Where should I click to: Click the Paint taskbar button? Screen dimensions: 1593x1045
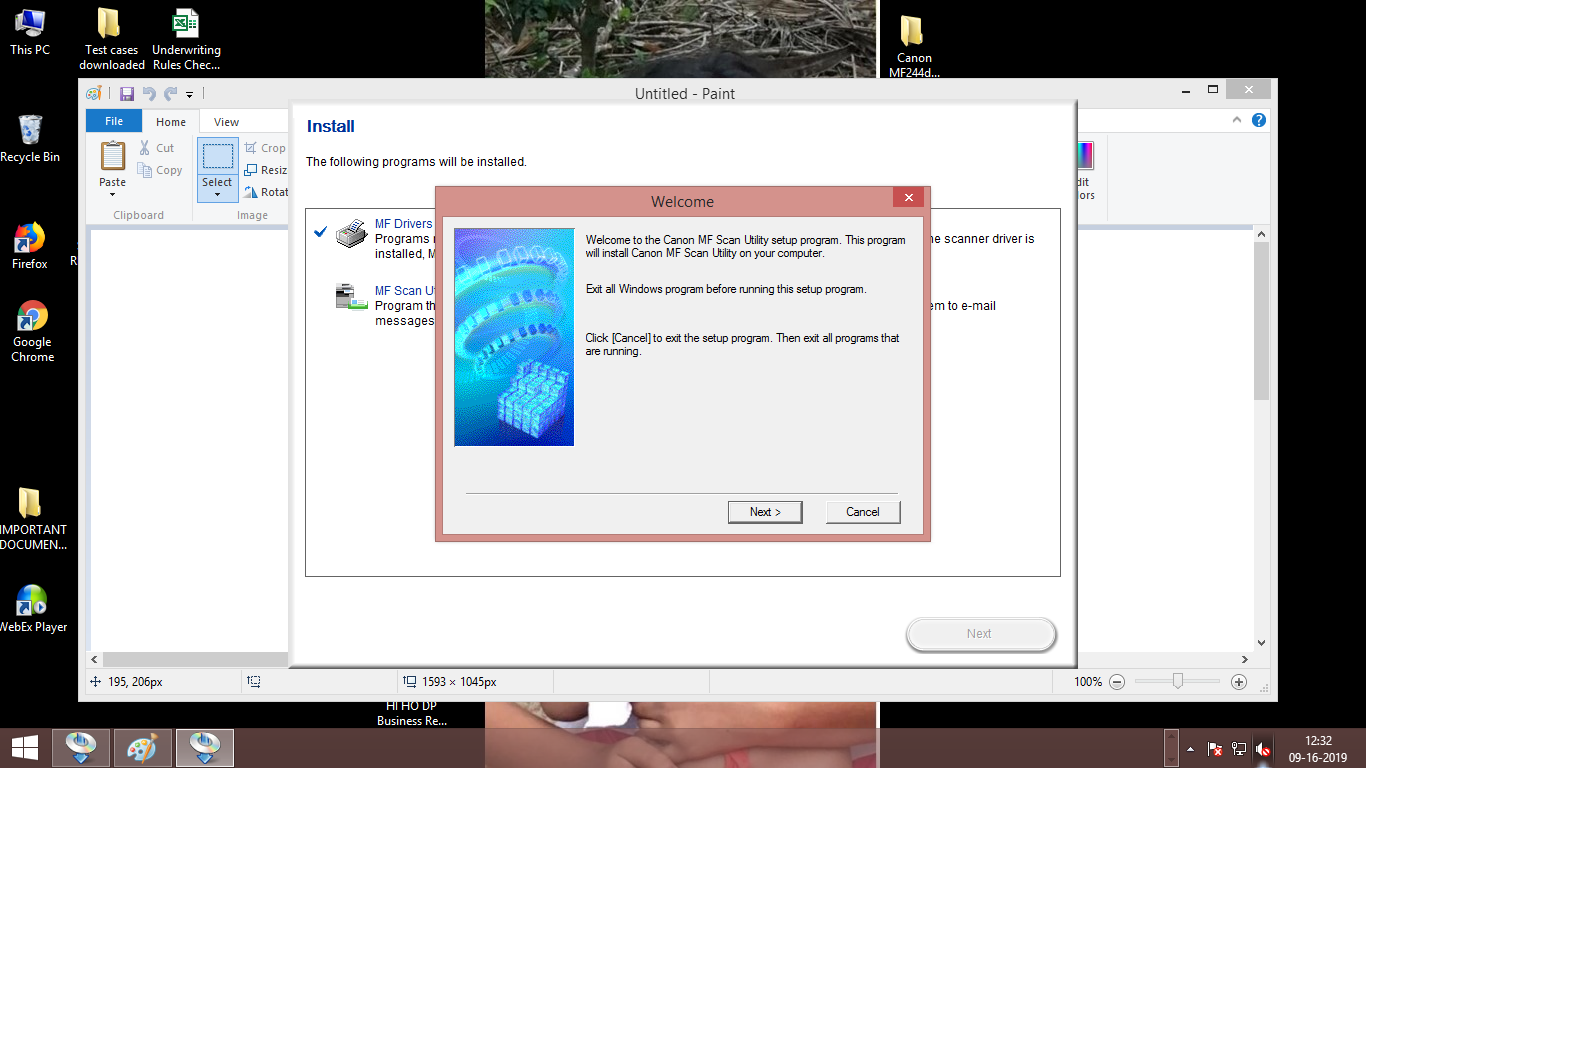point(142,748)
